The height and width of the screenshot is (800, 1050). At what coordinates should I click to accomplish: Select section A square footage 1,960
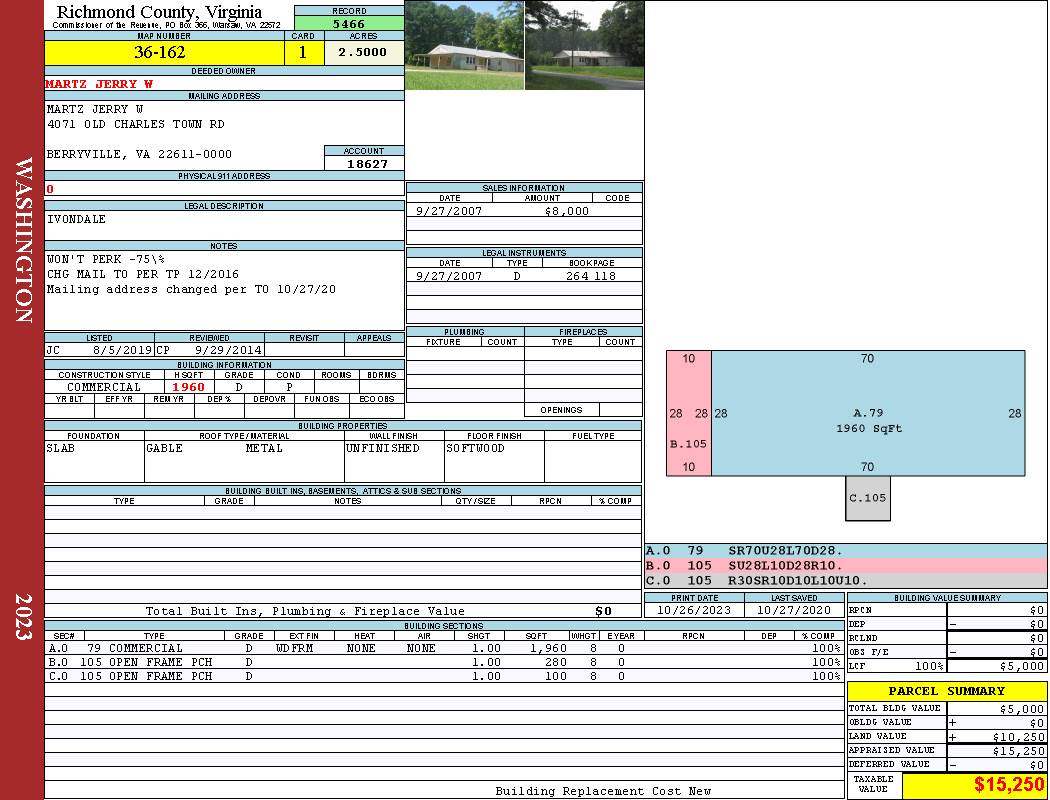click(548, 648)
